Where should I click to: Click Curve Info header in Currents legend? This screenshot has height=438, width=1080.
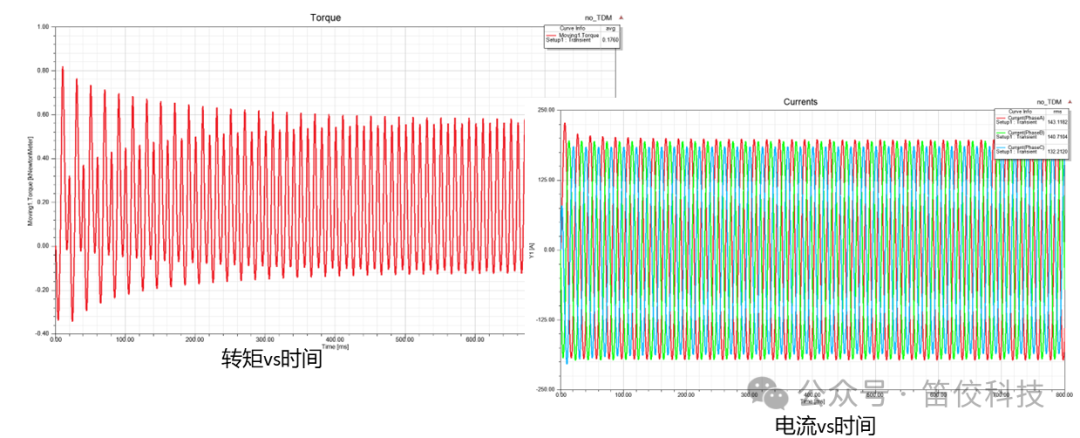click(x=1020, y=112)
